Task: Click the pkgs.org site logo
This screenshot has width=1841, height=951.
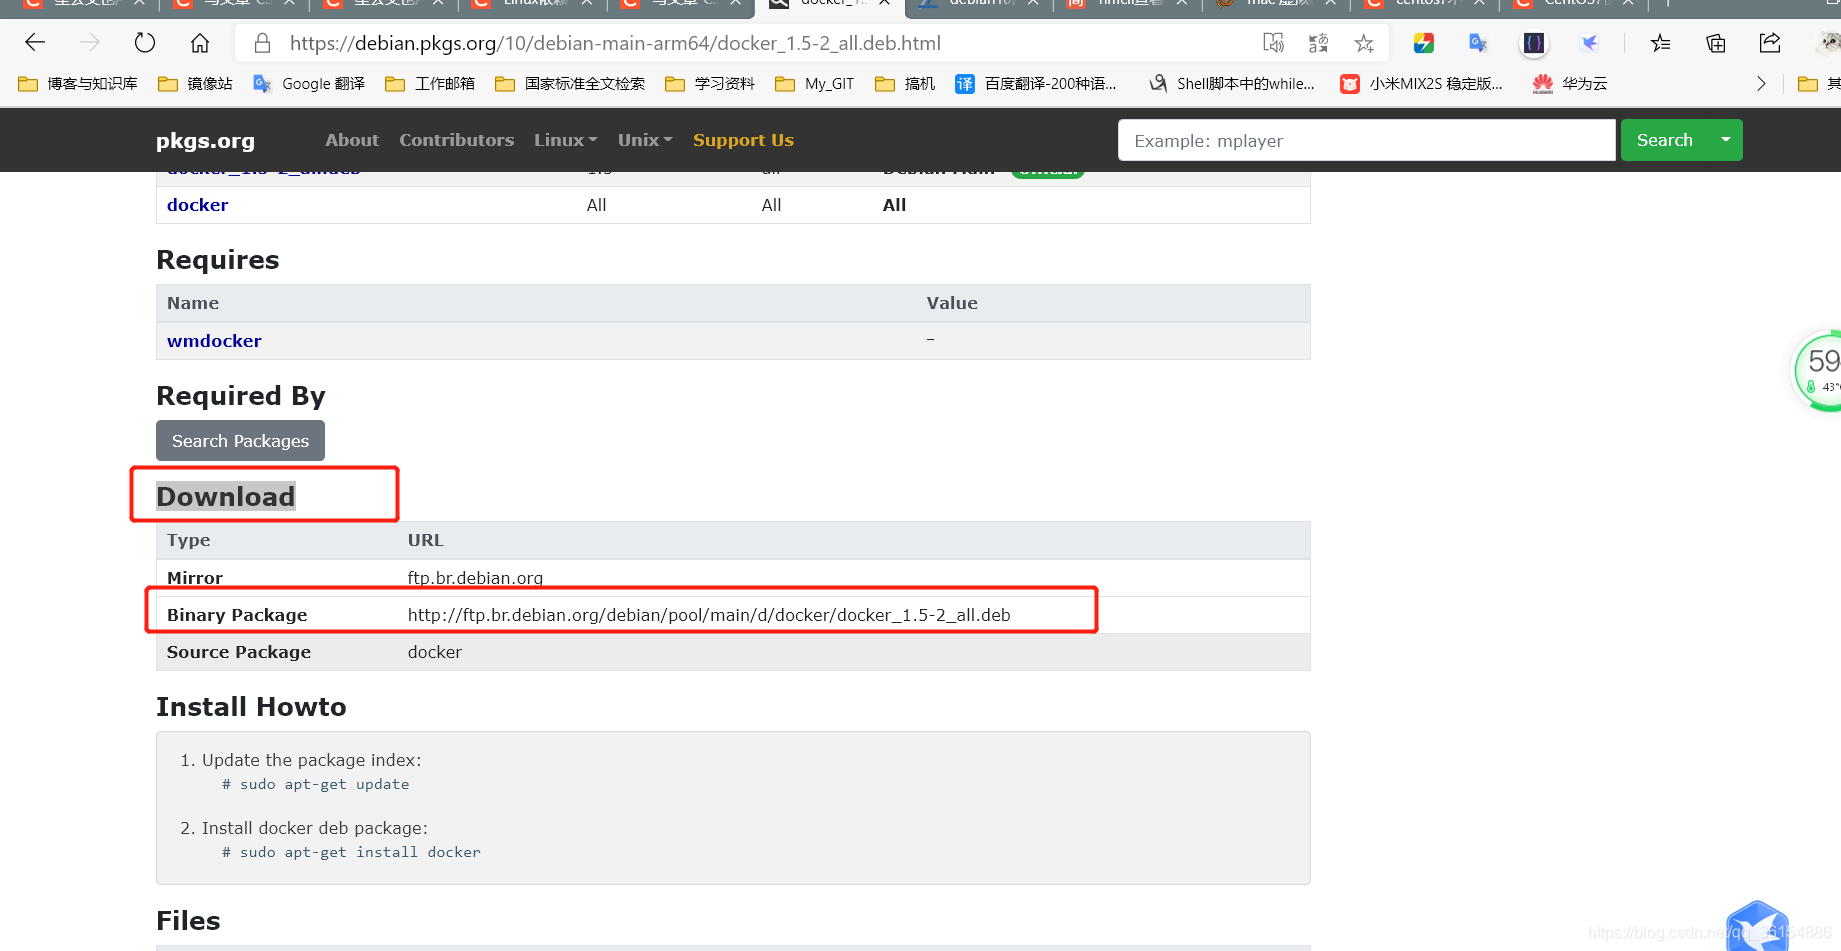Action: point(205,141)
